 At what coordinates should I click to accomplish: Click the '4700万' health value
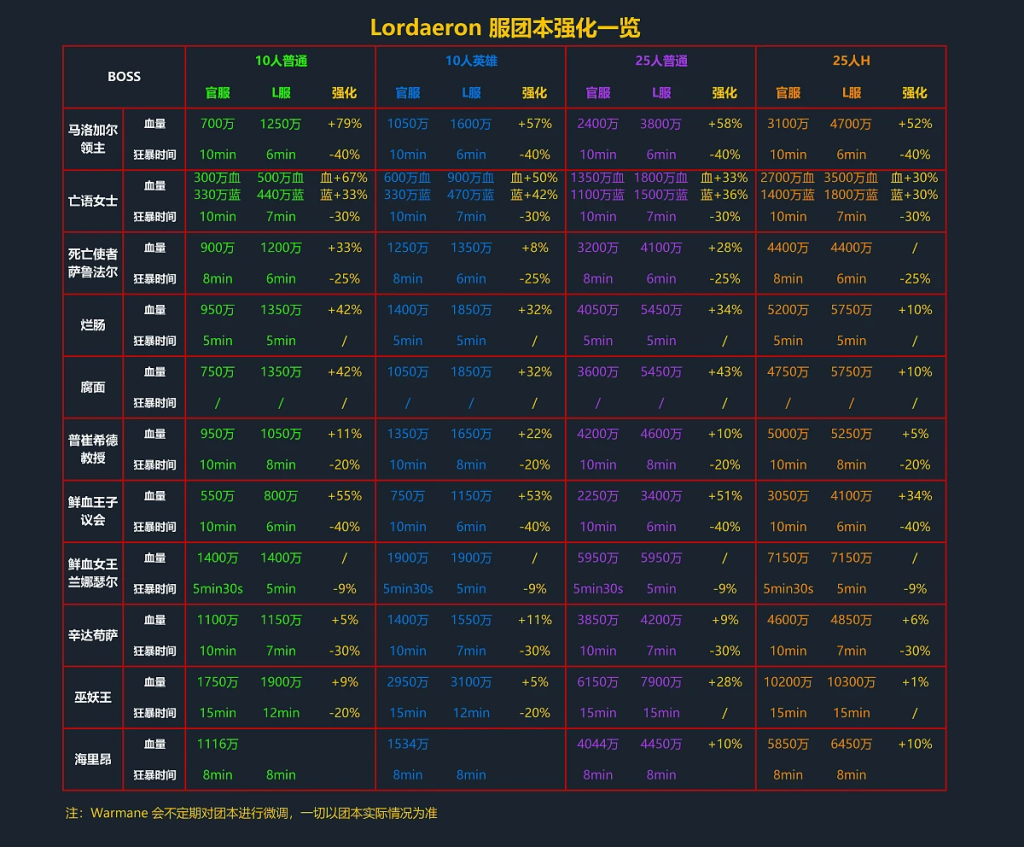pos(851,123)
